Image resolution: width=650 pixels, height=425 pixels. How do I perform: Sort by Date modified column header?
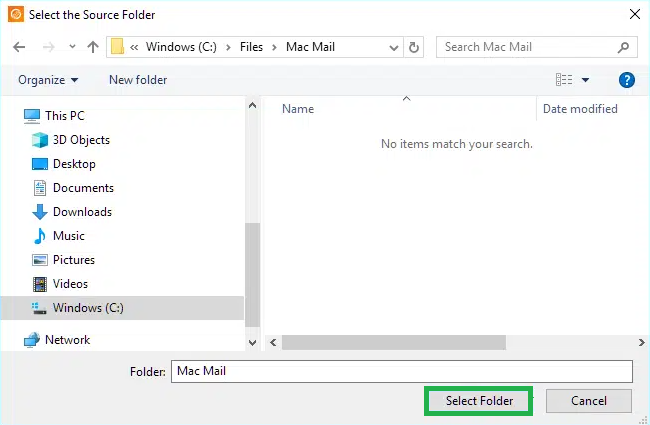(580, 109)
